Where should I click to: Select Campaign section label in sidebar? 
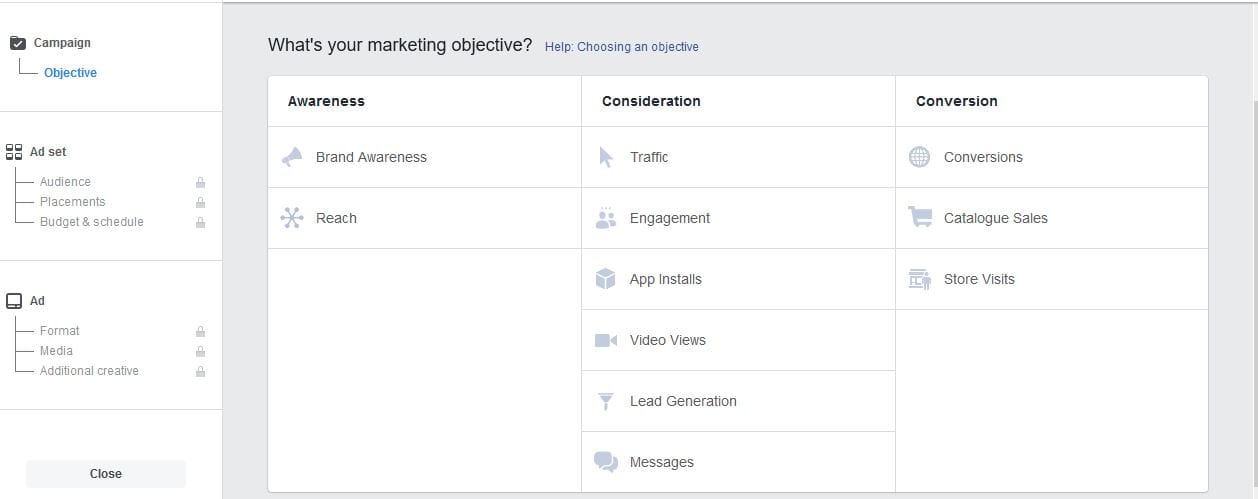pos(62,43)
